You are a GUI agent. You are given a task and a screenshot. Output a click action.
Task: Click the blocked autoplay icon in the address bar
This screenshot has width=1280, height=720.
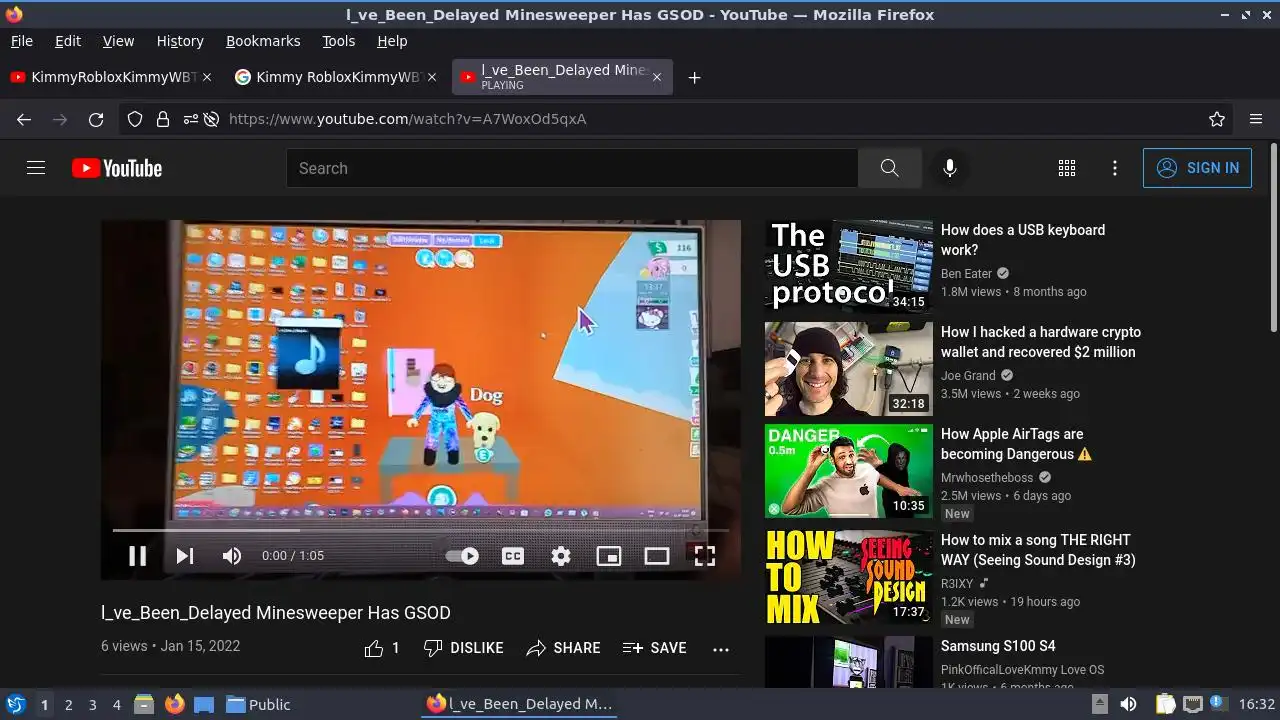[211, 119]
